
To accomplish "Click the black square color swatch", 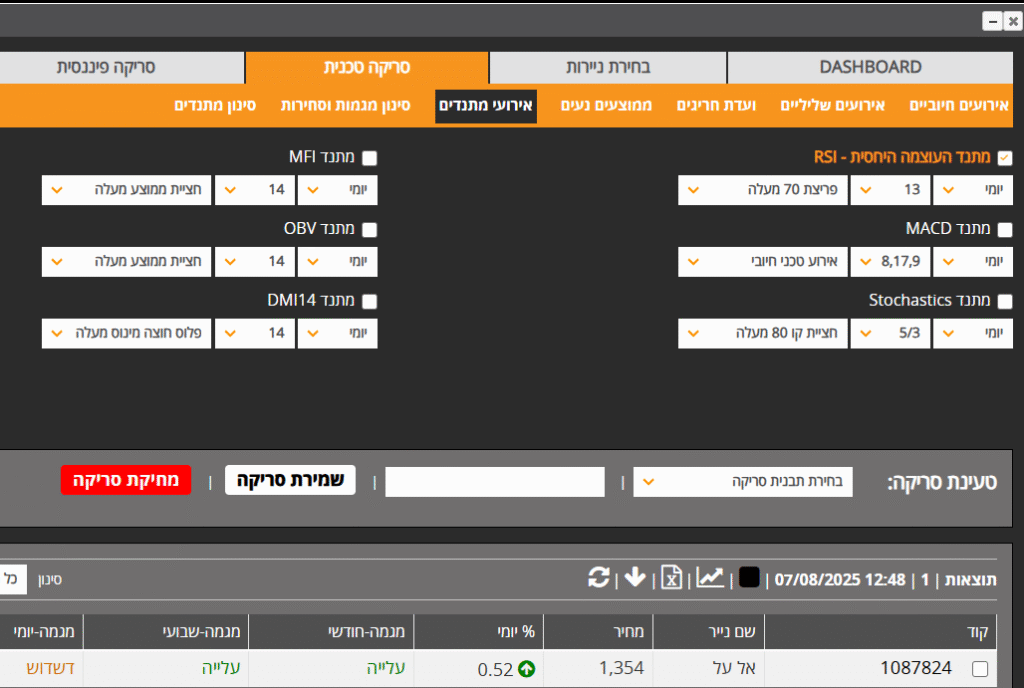I will [x=749, y=578].
